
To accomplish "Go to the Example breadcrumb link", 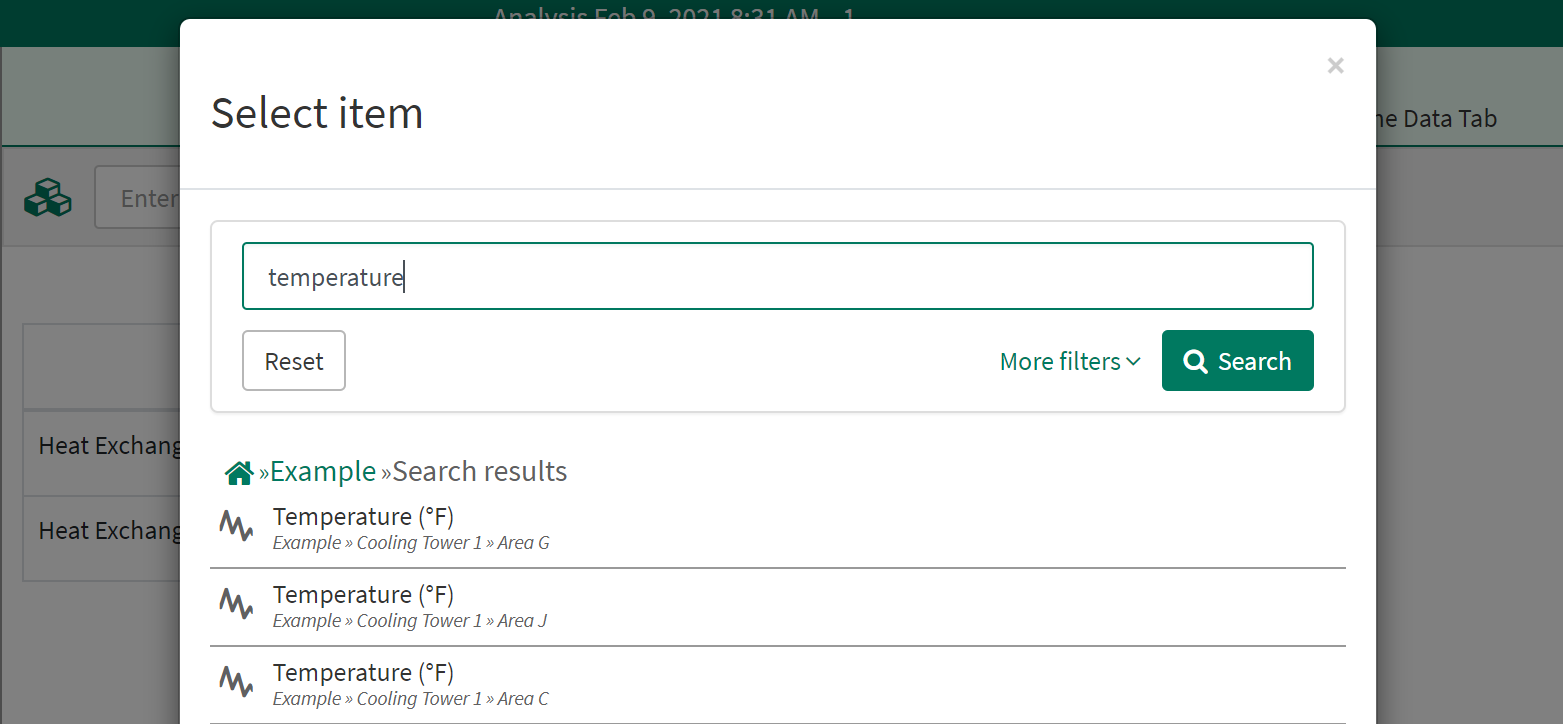I will point(323,472).
